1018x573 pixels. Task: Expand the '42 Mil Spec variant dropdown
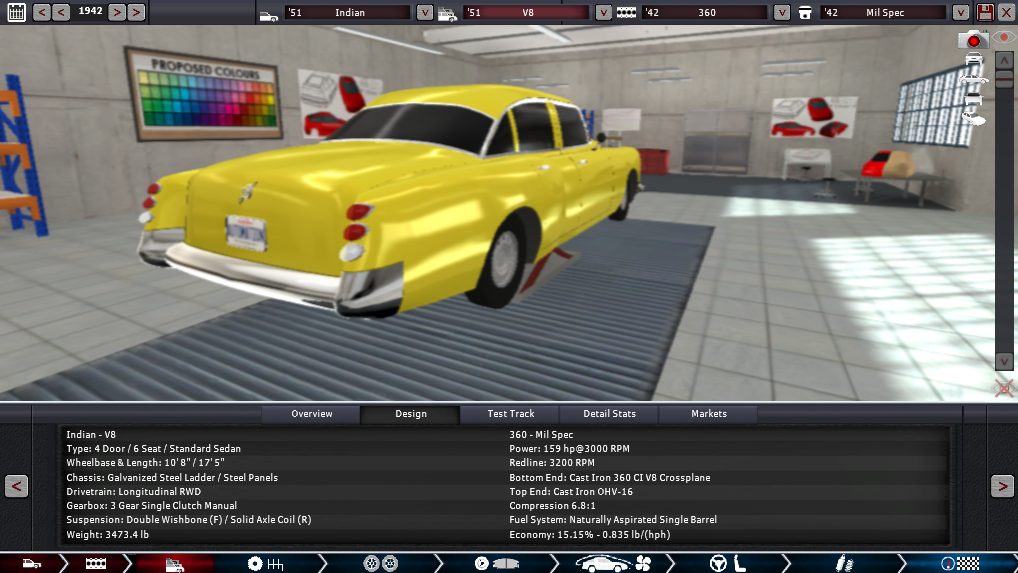coord(960,13)
